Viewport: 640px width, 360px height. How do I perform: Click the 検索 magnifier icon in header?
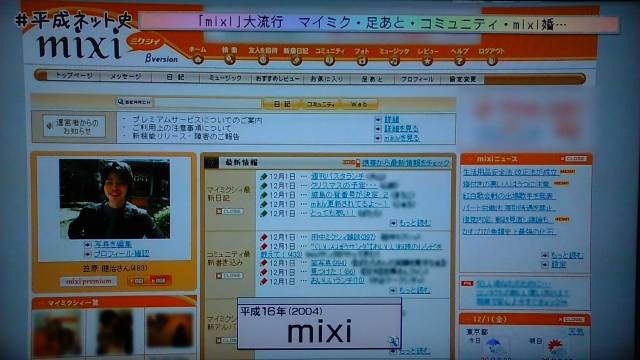point(230,60)
